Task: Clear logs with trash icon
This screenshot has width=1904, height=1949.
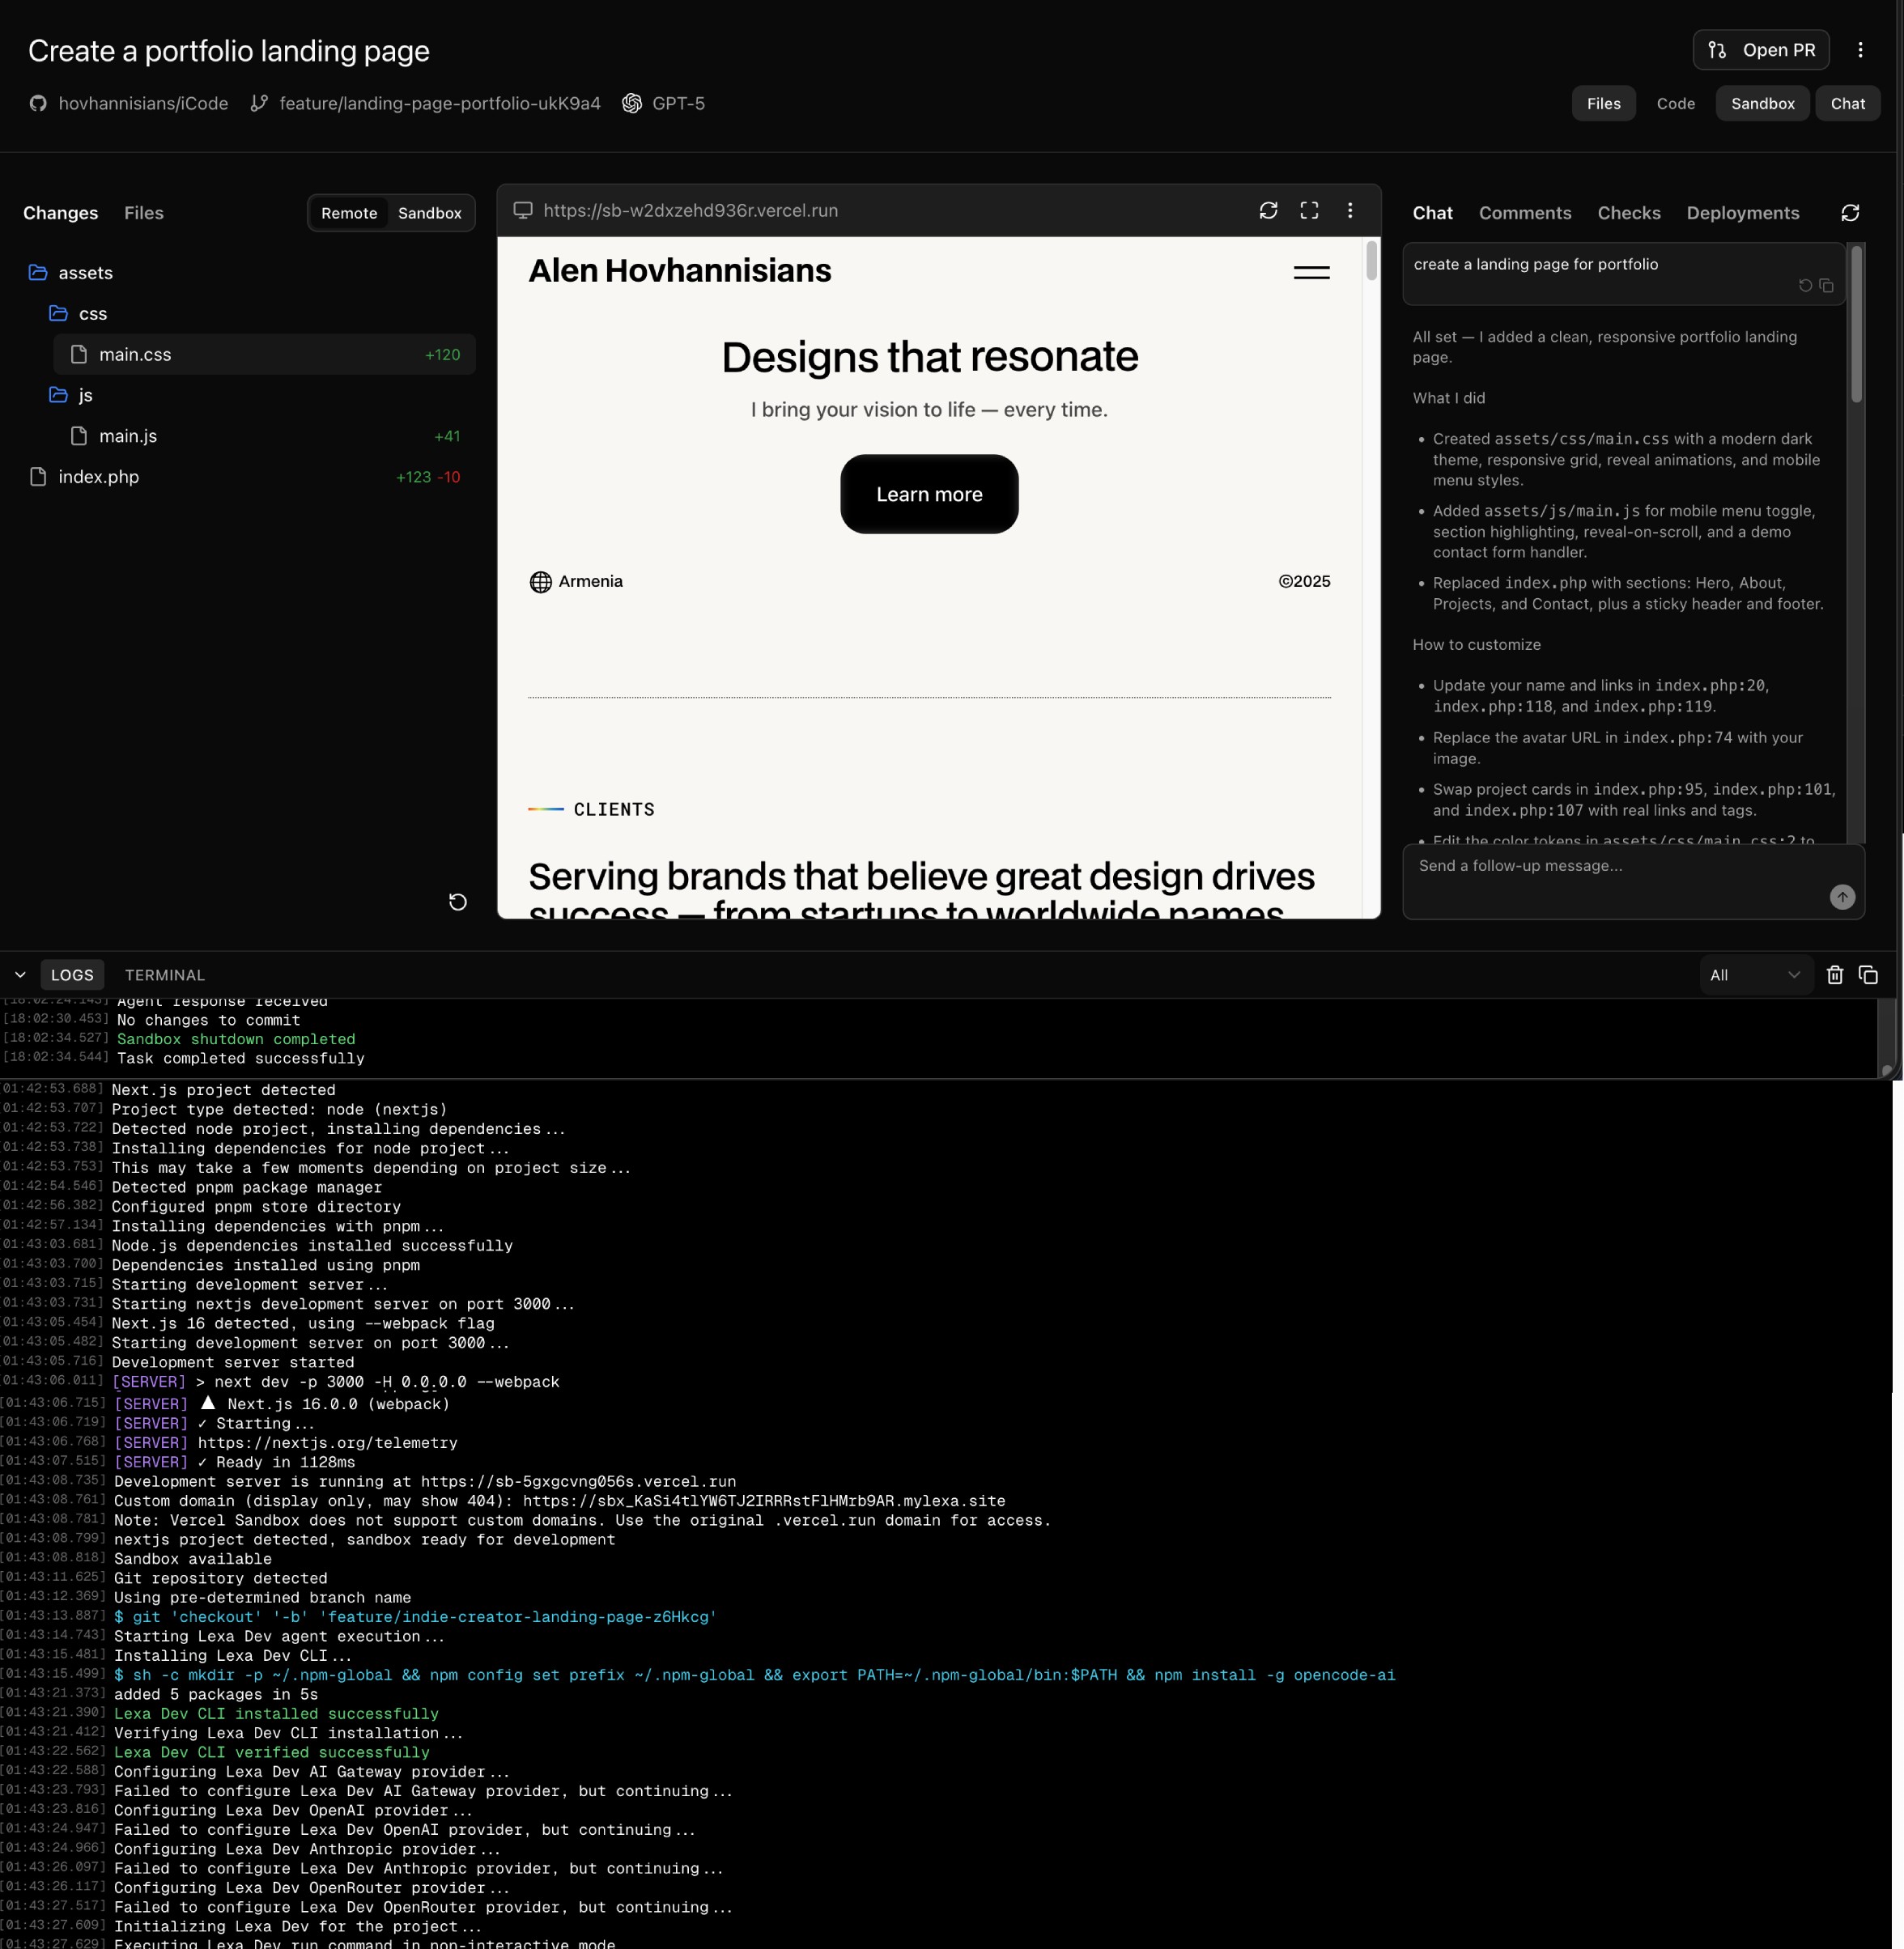Action: coord(1834,975)
